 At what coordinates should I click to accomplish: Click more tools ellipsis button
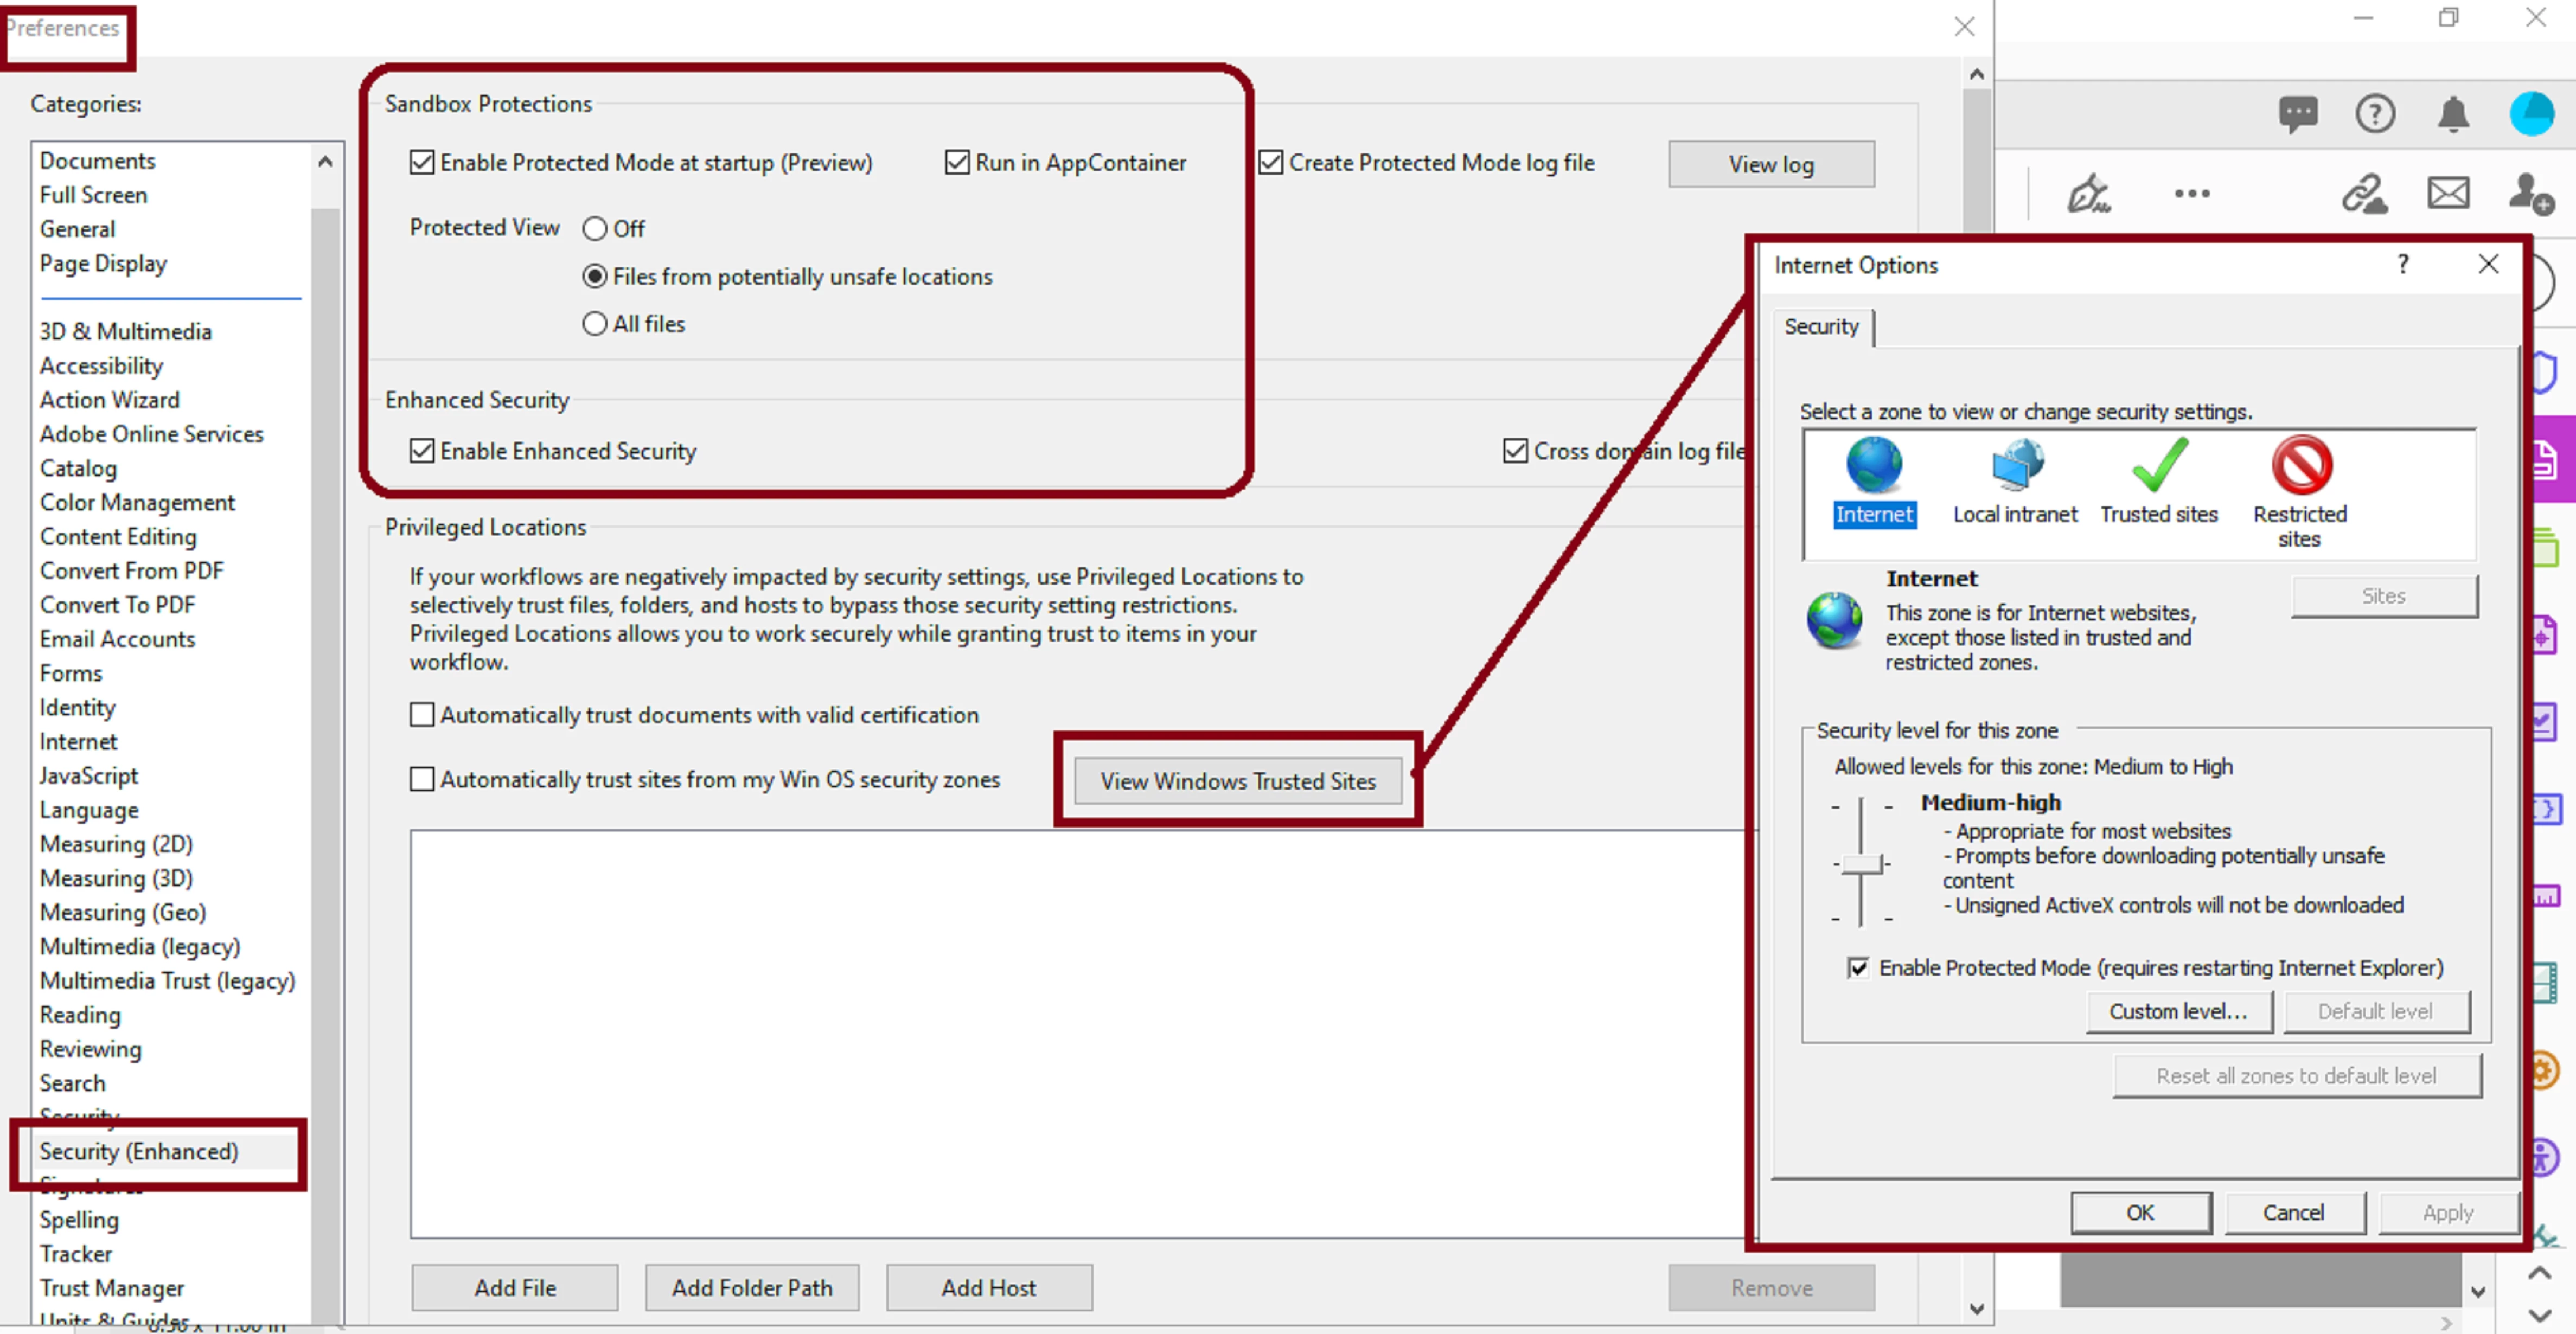(x=2192, y=193)
